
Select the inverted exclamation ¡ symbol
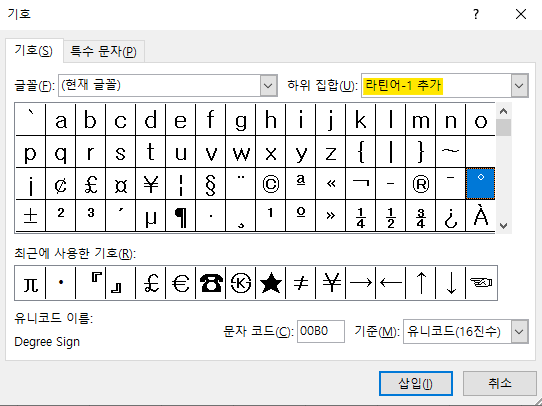tap(30, 183)
